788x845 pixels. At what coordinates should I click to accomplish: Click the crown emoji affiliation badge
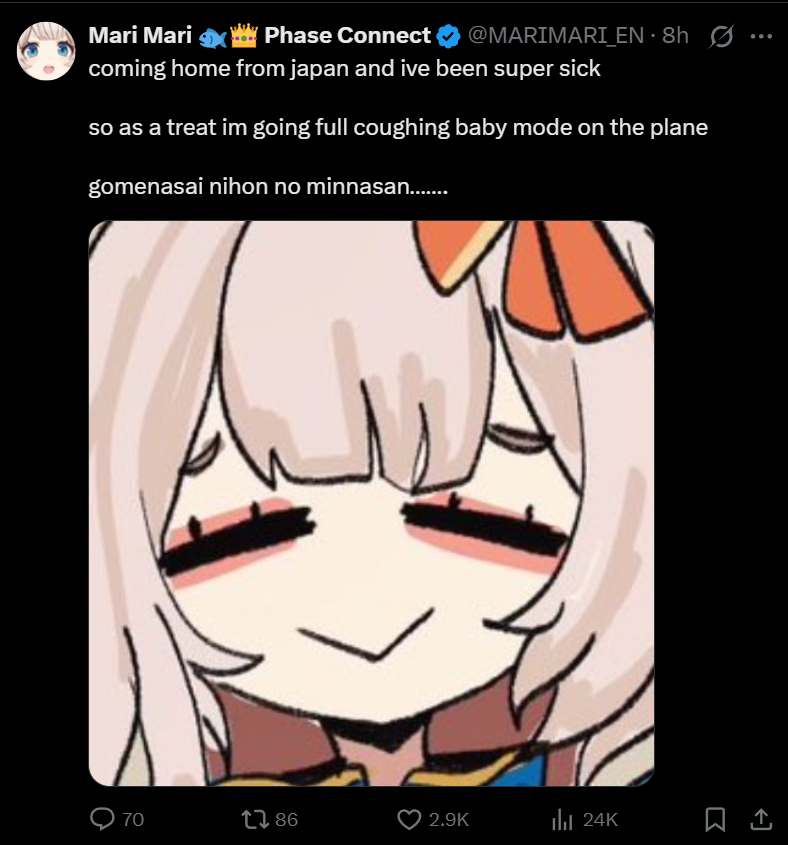coord(244,36)
